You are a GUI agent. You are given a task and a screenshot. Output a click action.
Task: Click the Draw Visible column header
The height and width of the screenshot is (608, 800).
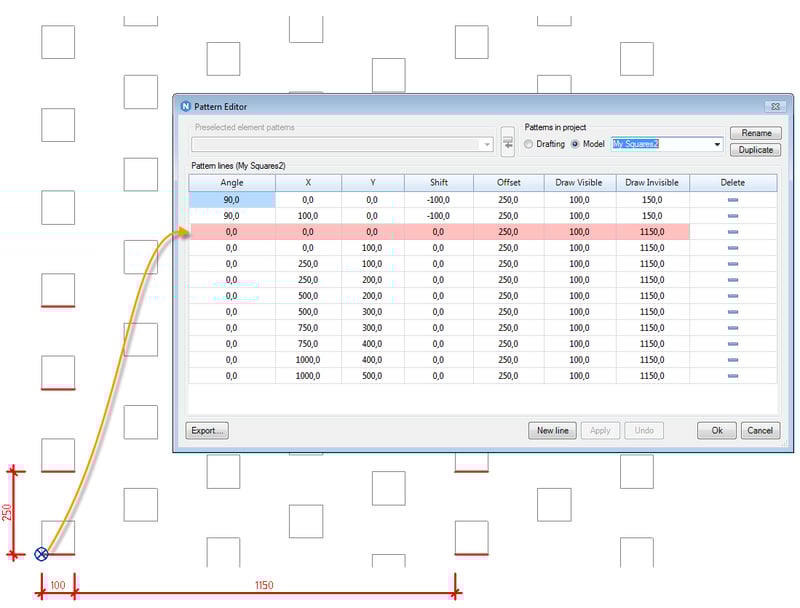580,183
